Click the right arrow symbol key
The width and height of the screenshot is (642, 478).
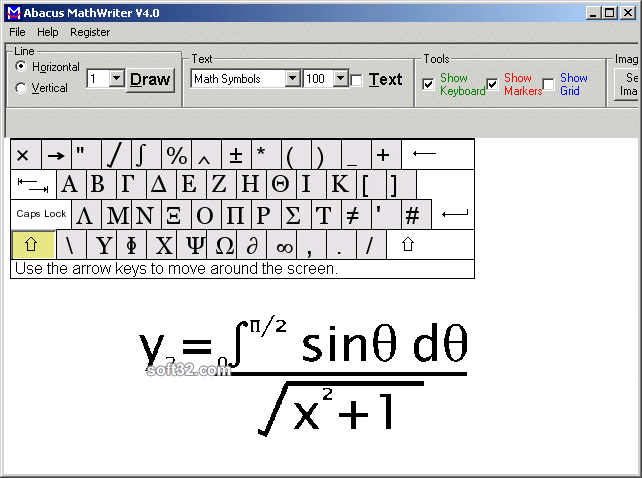point(56,154)
